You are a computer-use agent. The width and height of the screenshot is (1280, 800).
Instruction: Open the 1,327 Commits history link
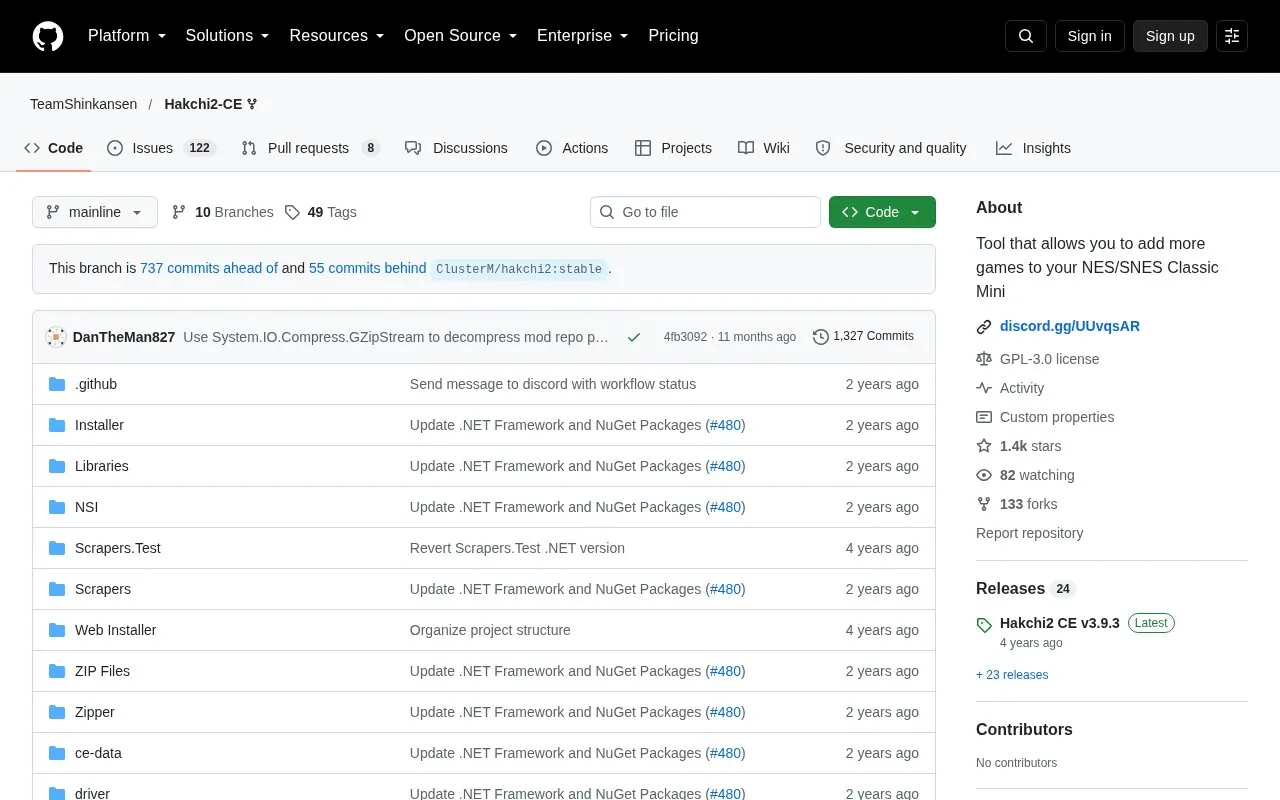click(863, 336)
